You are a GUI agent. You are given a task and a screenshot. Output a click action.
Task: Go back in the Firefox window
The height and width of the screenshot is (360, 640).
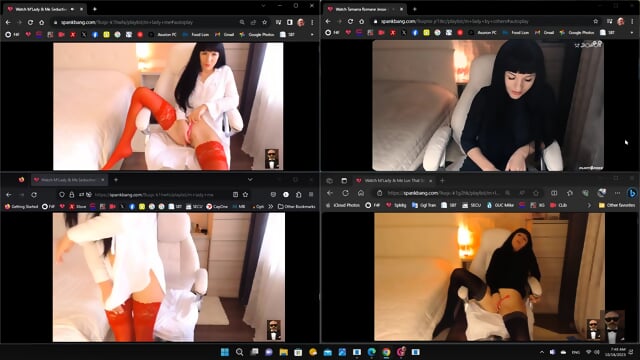point(9,195)
